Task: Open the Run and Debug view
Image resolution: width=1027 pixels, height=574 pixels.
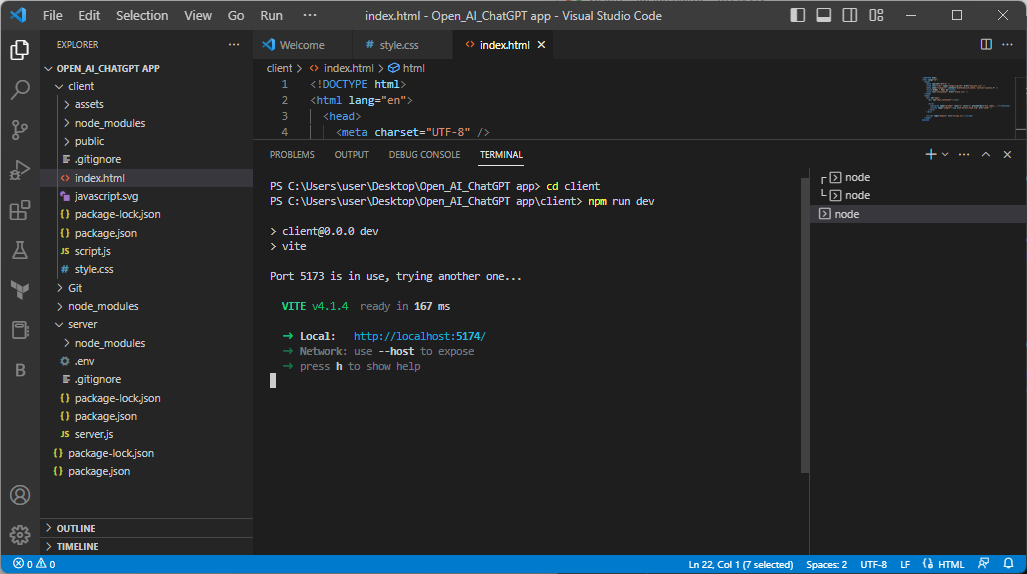Action: coord(20,170)
